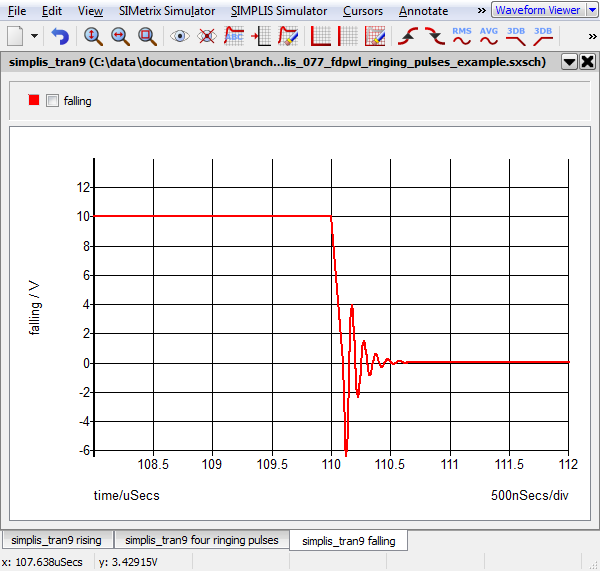This screenshot has height=571, width=600.
Task: Click the crossed-out eye Hide Curves icon
Action: point(206,37)
